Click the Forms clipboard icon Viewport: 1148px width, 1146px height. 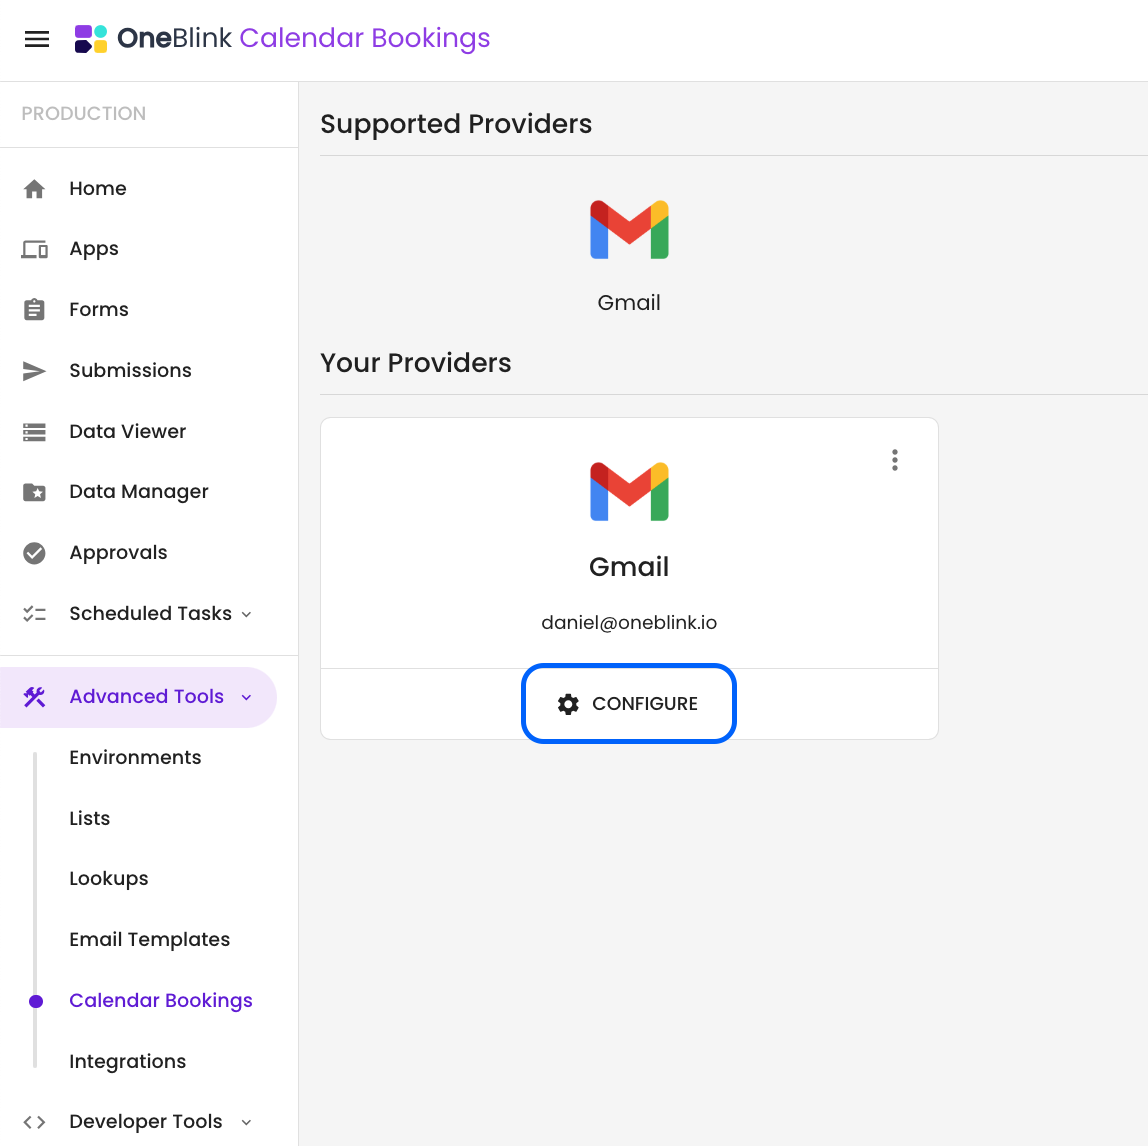coord(34,310)
